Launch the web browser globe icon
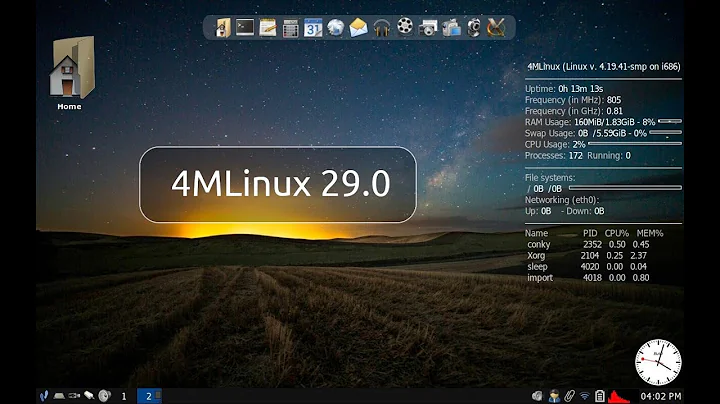Screen dimensions: 720x404 click(336, 28)
